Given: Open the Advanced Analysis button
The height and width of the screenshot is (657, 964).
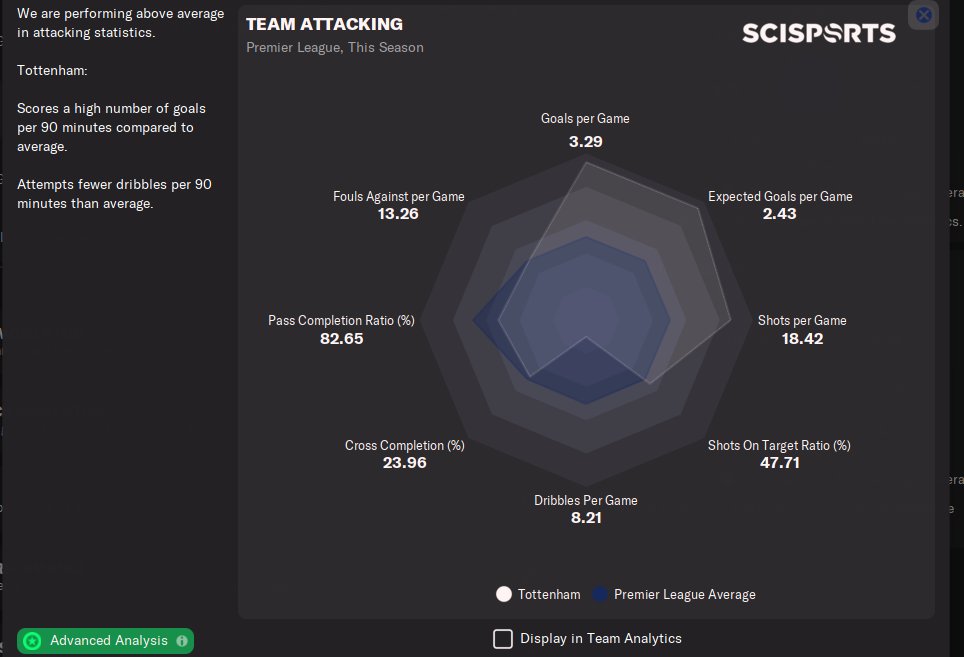Looking at the screenshot, I should tap(108, 641).
